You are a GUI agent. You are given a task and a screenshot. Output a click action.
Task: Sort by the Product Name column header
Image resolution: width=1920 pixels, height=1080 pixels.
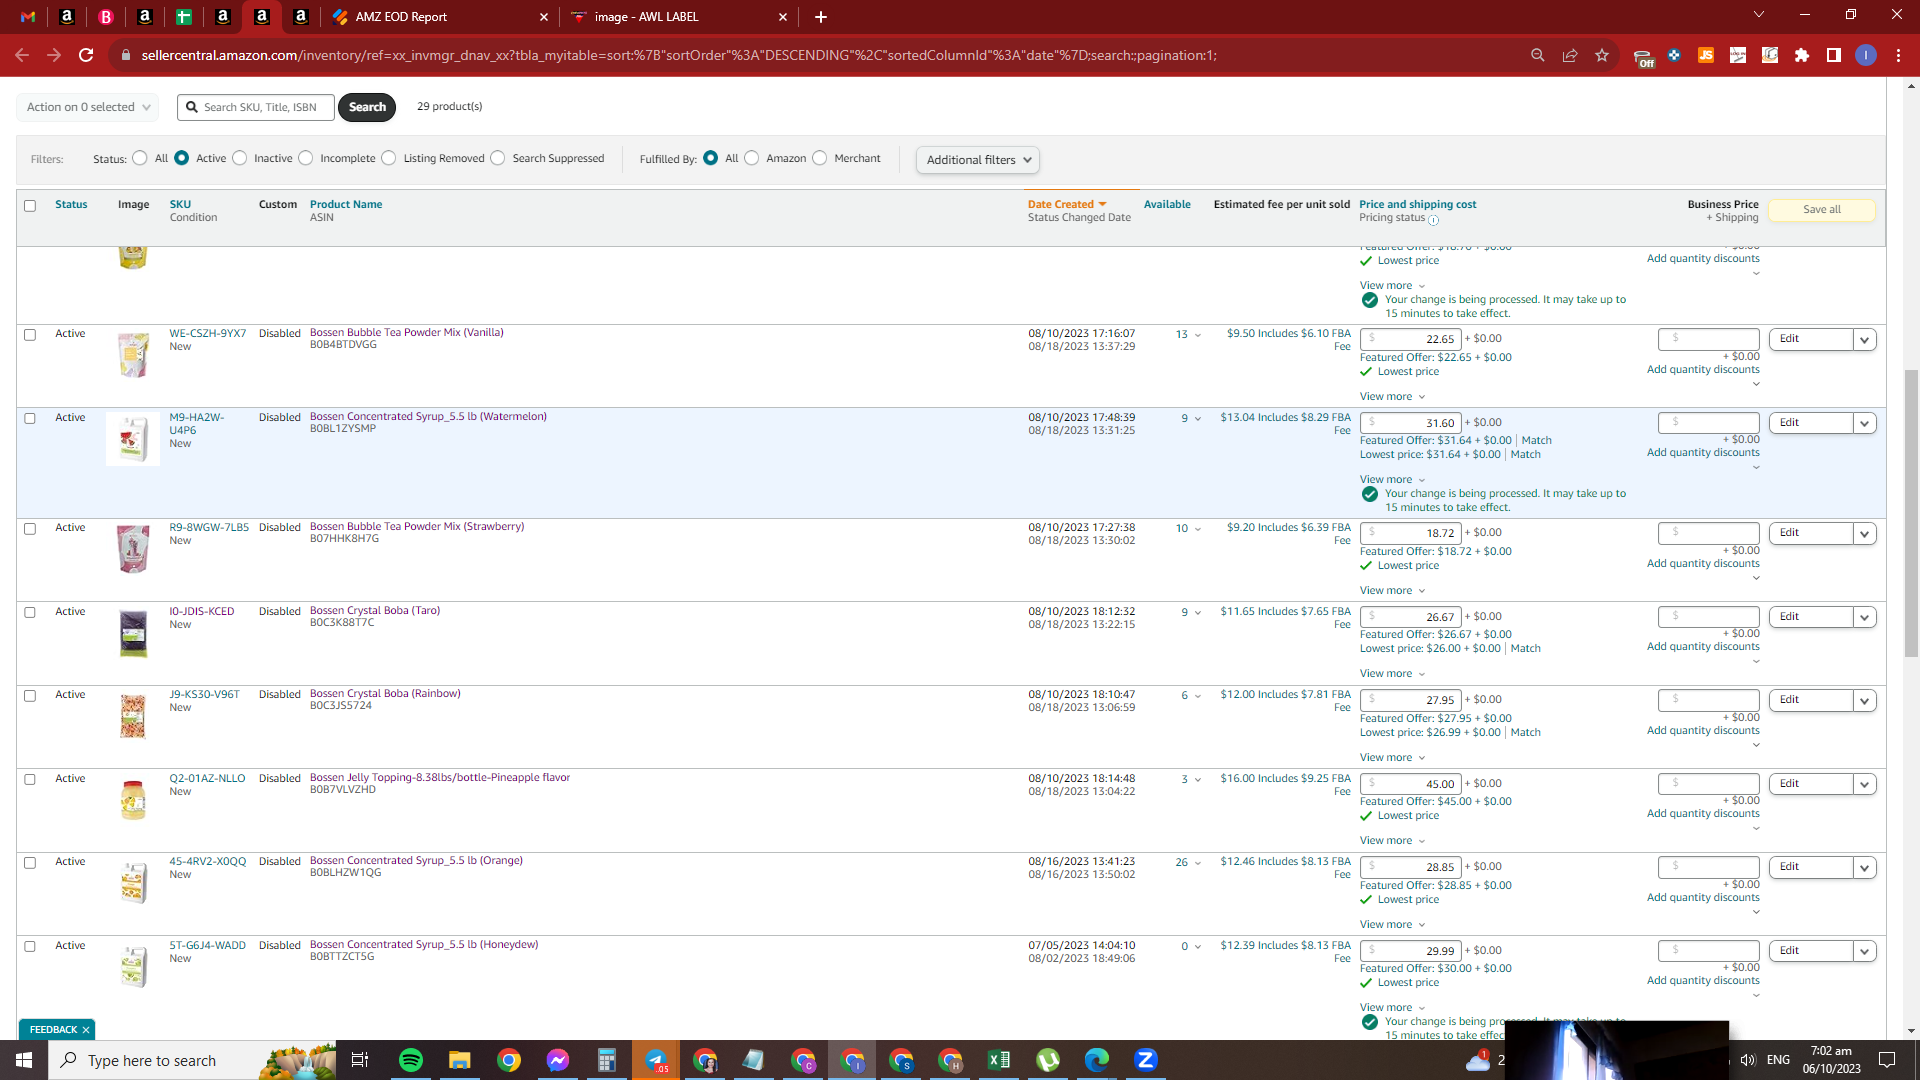tap(346, 204)
